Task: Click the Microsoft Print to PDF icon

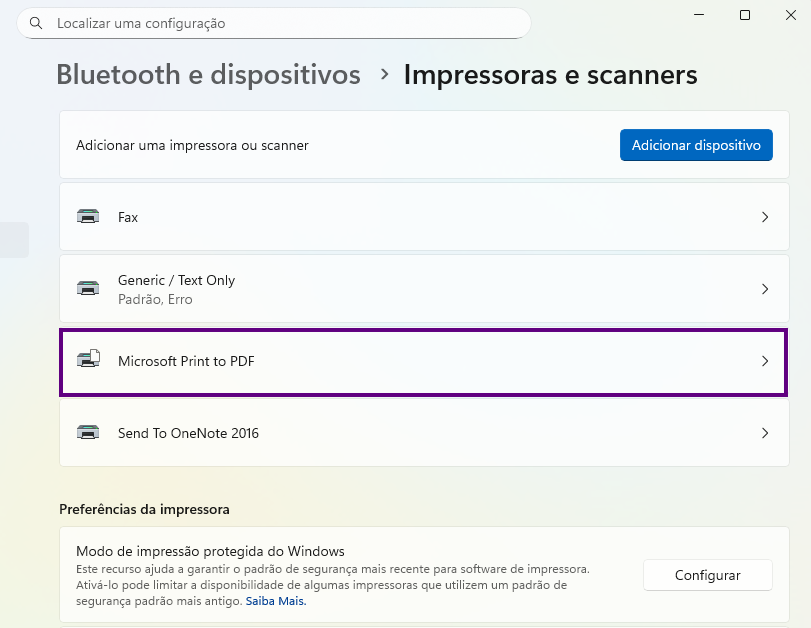Action: (x=89, y=361)
